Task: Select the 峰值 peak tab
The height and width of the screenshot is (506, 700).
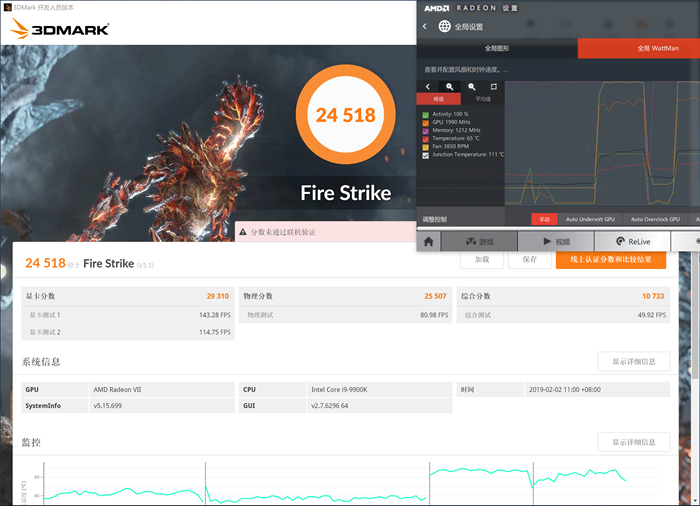Action: tap(438, 99)
